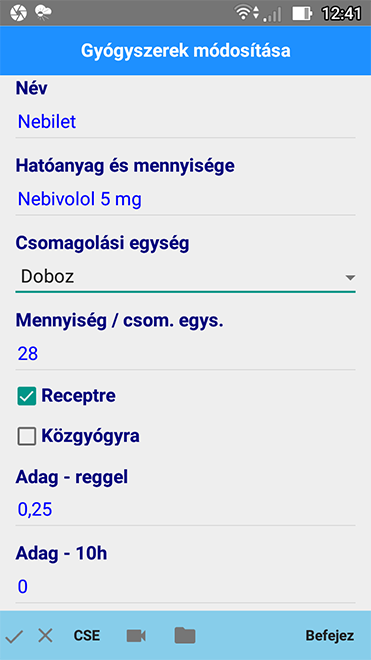This screenshot has height=660, width=371.
Task: Tap the battery status icon
Action: tap(302, 13)
